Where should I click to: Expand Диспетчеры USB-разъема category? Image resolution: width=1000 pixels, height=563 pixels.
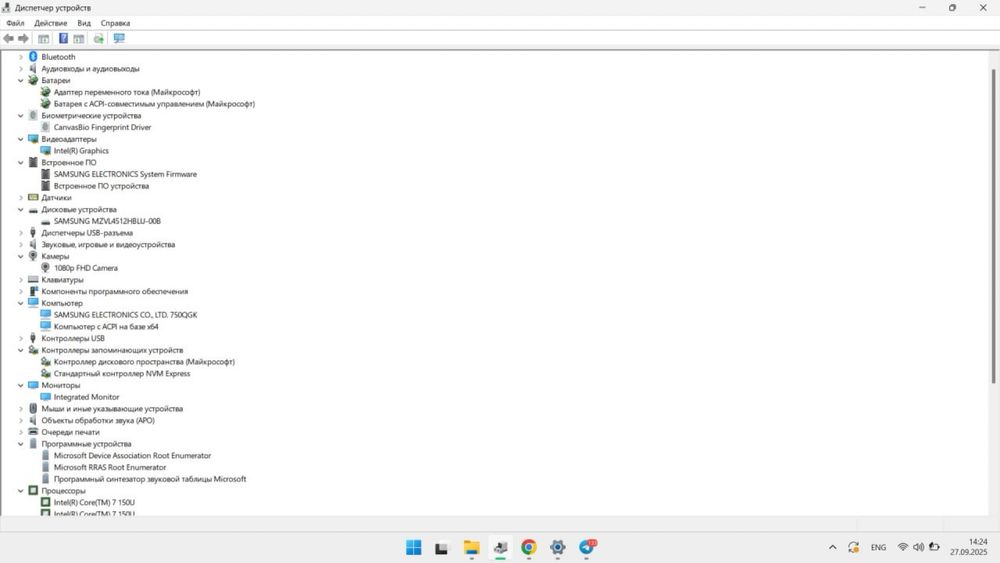click(20, 233)
